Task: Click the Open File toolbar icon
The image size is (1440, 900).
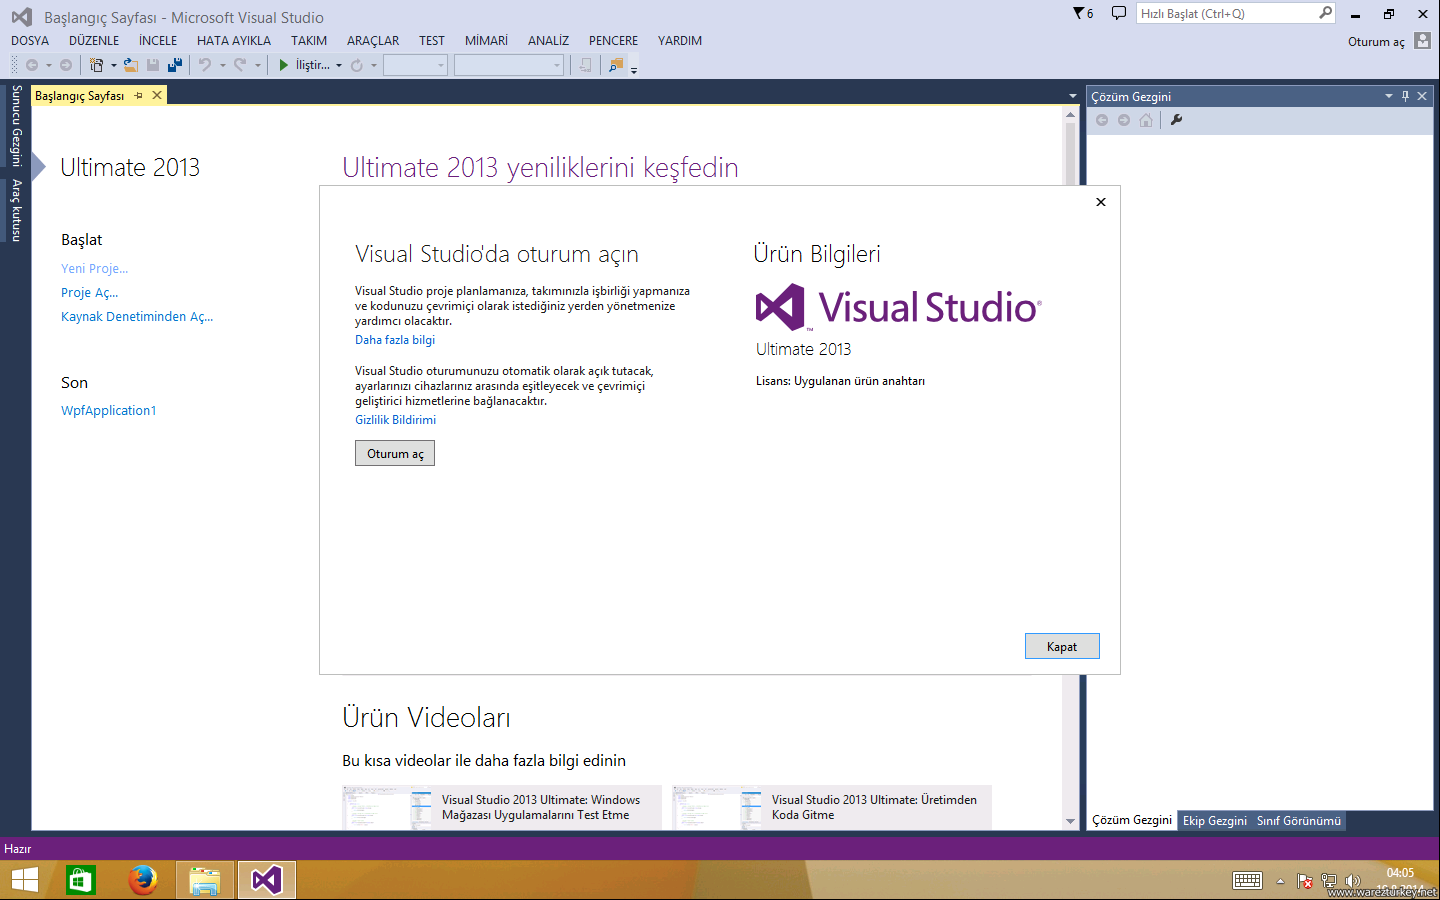Action: pyautogui.click(x=131, y=65)
